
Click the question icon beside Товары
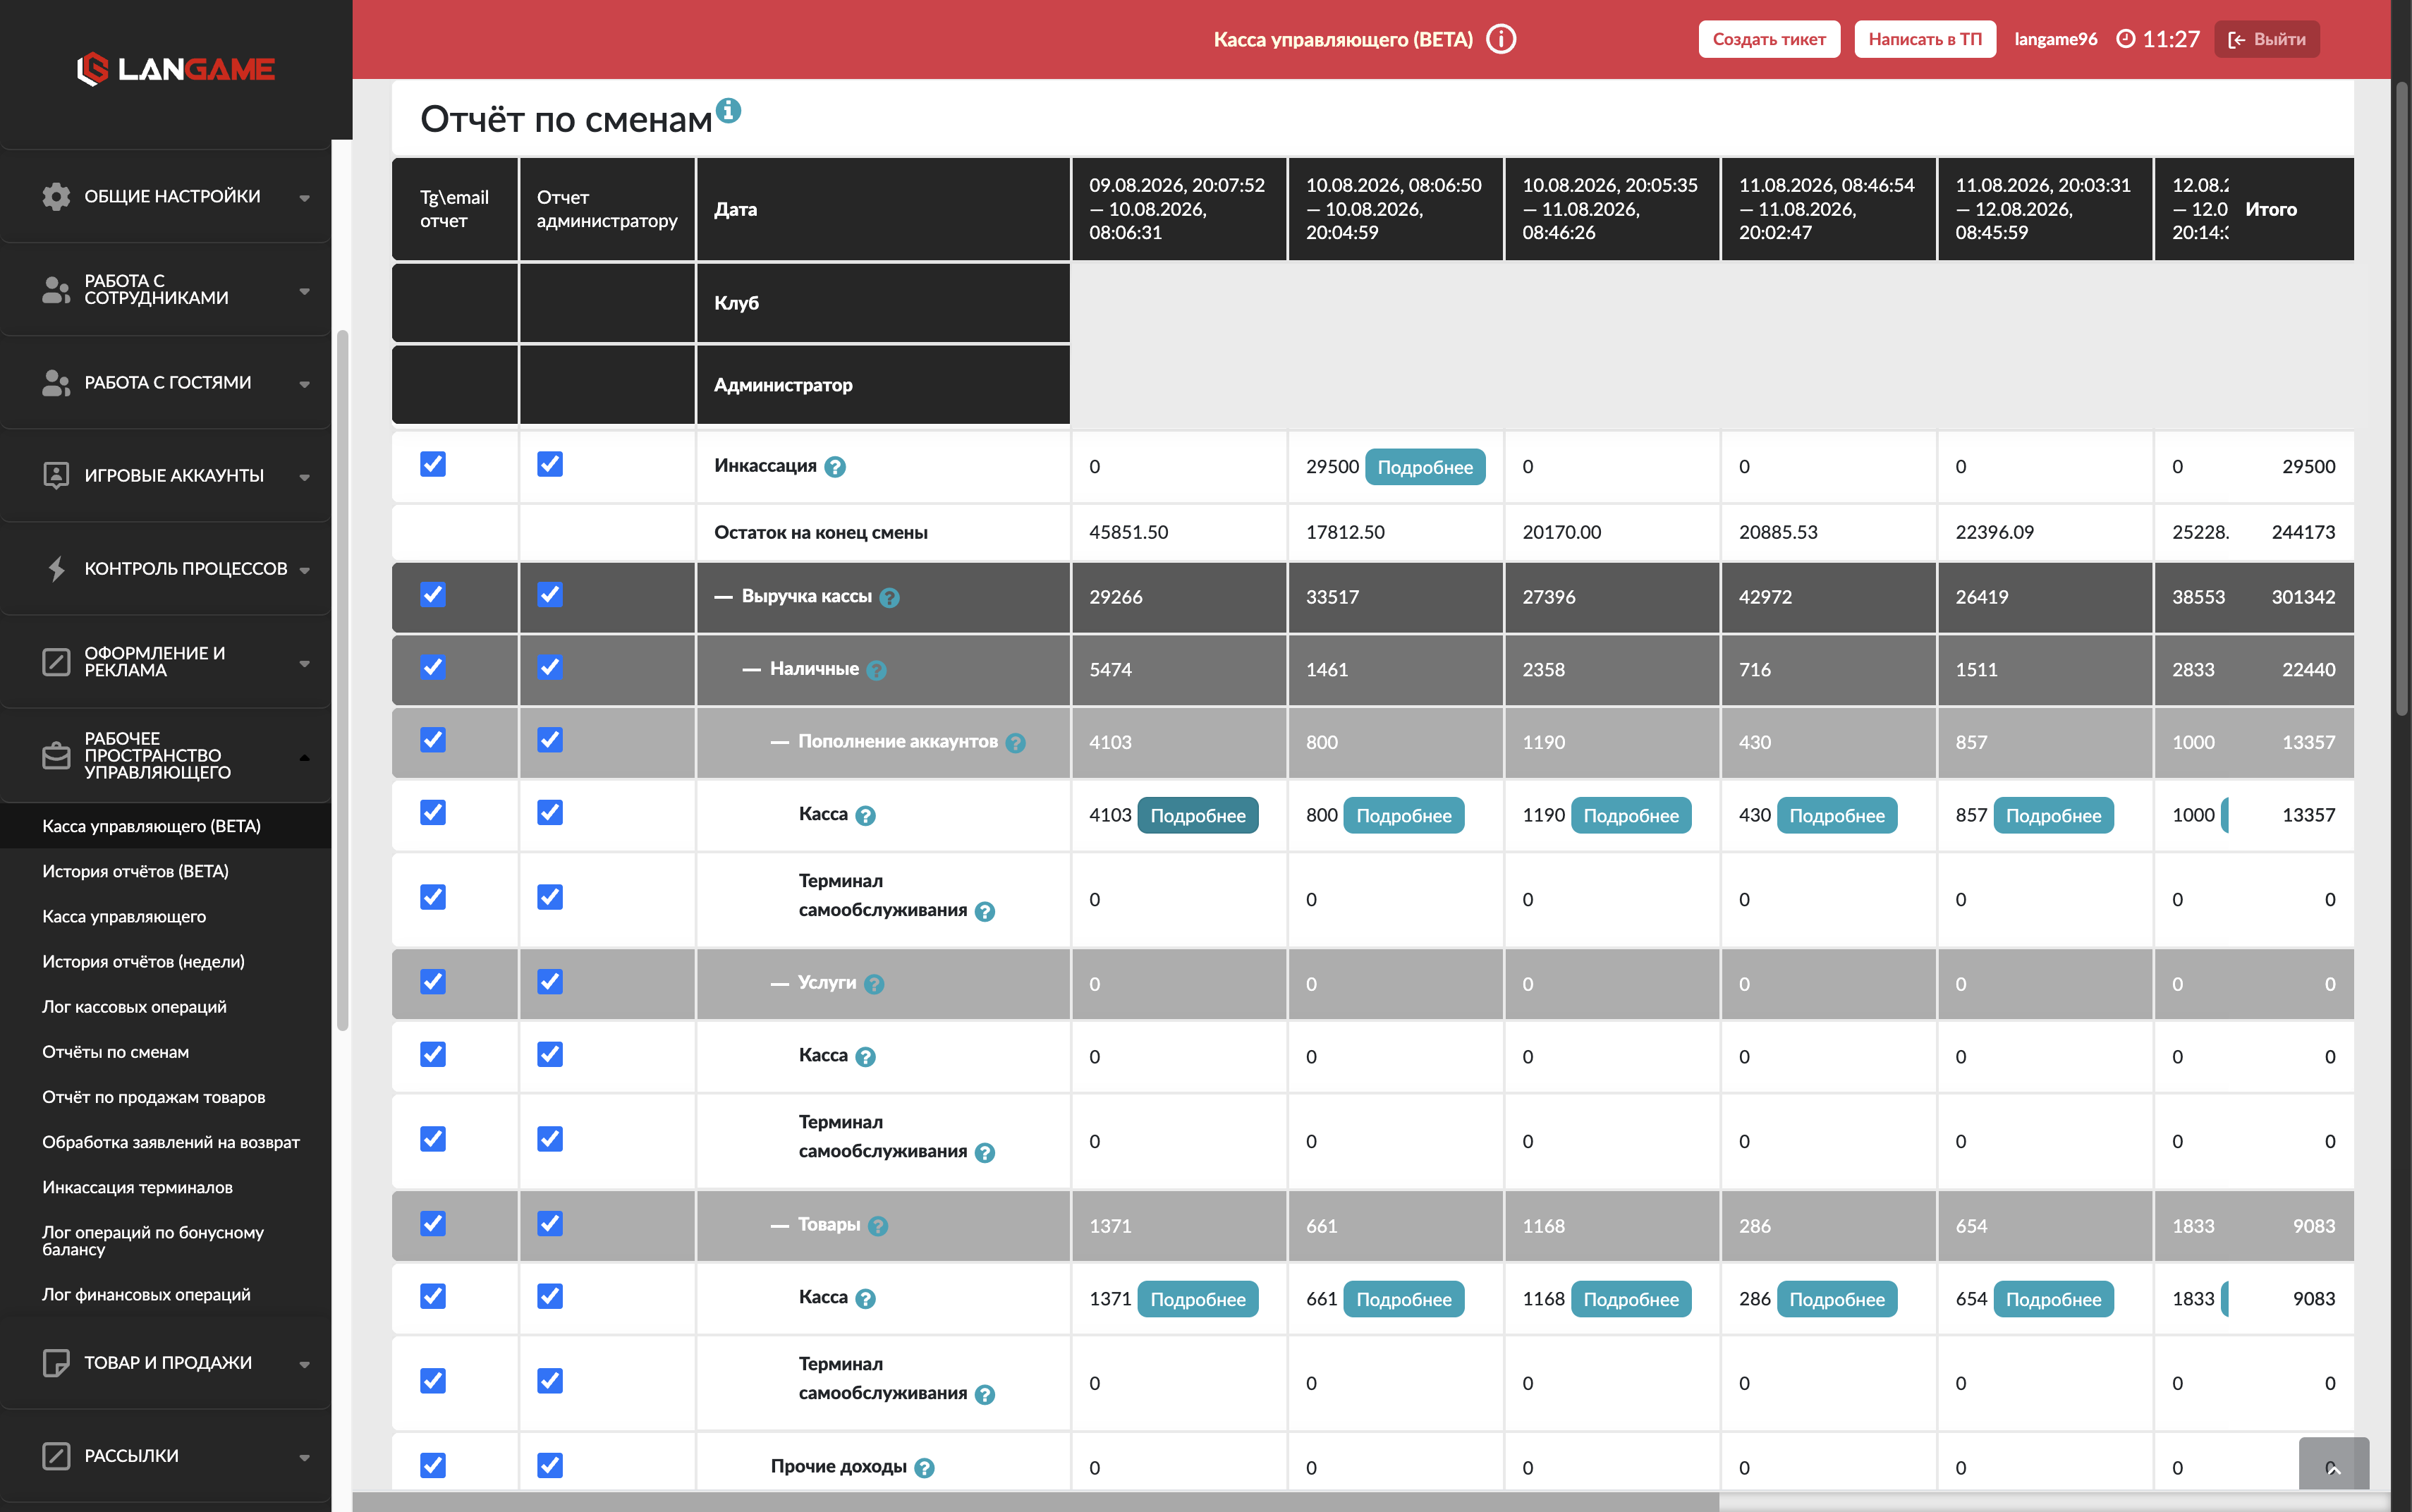[x=877, y=1226]
